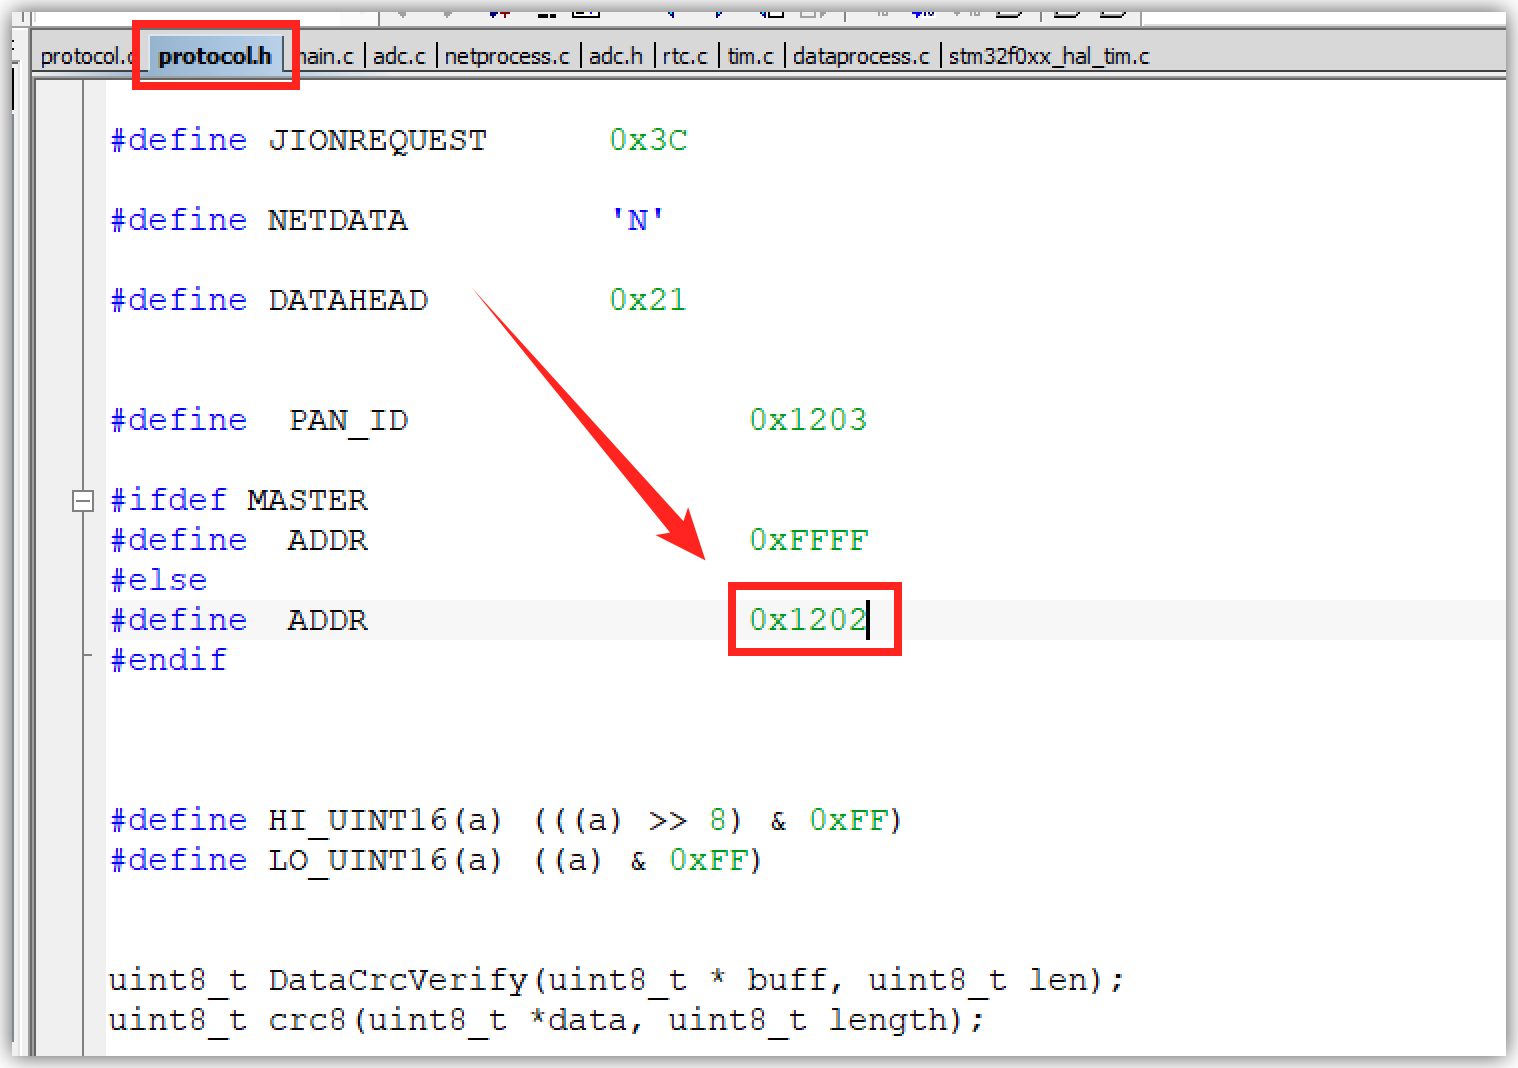Image resolution: width=1518 pixels, height=1068 pixels.
Task: Click the crc8 function name
Action: coord(307,1020)
